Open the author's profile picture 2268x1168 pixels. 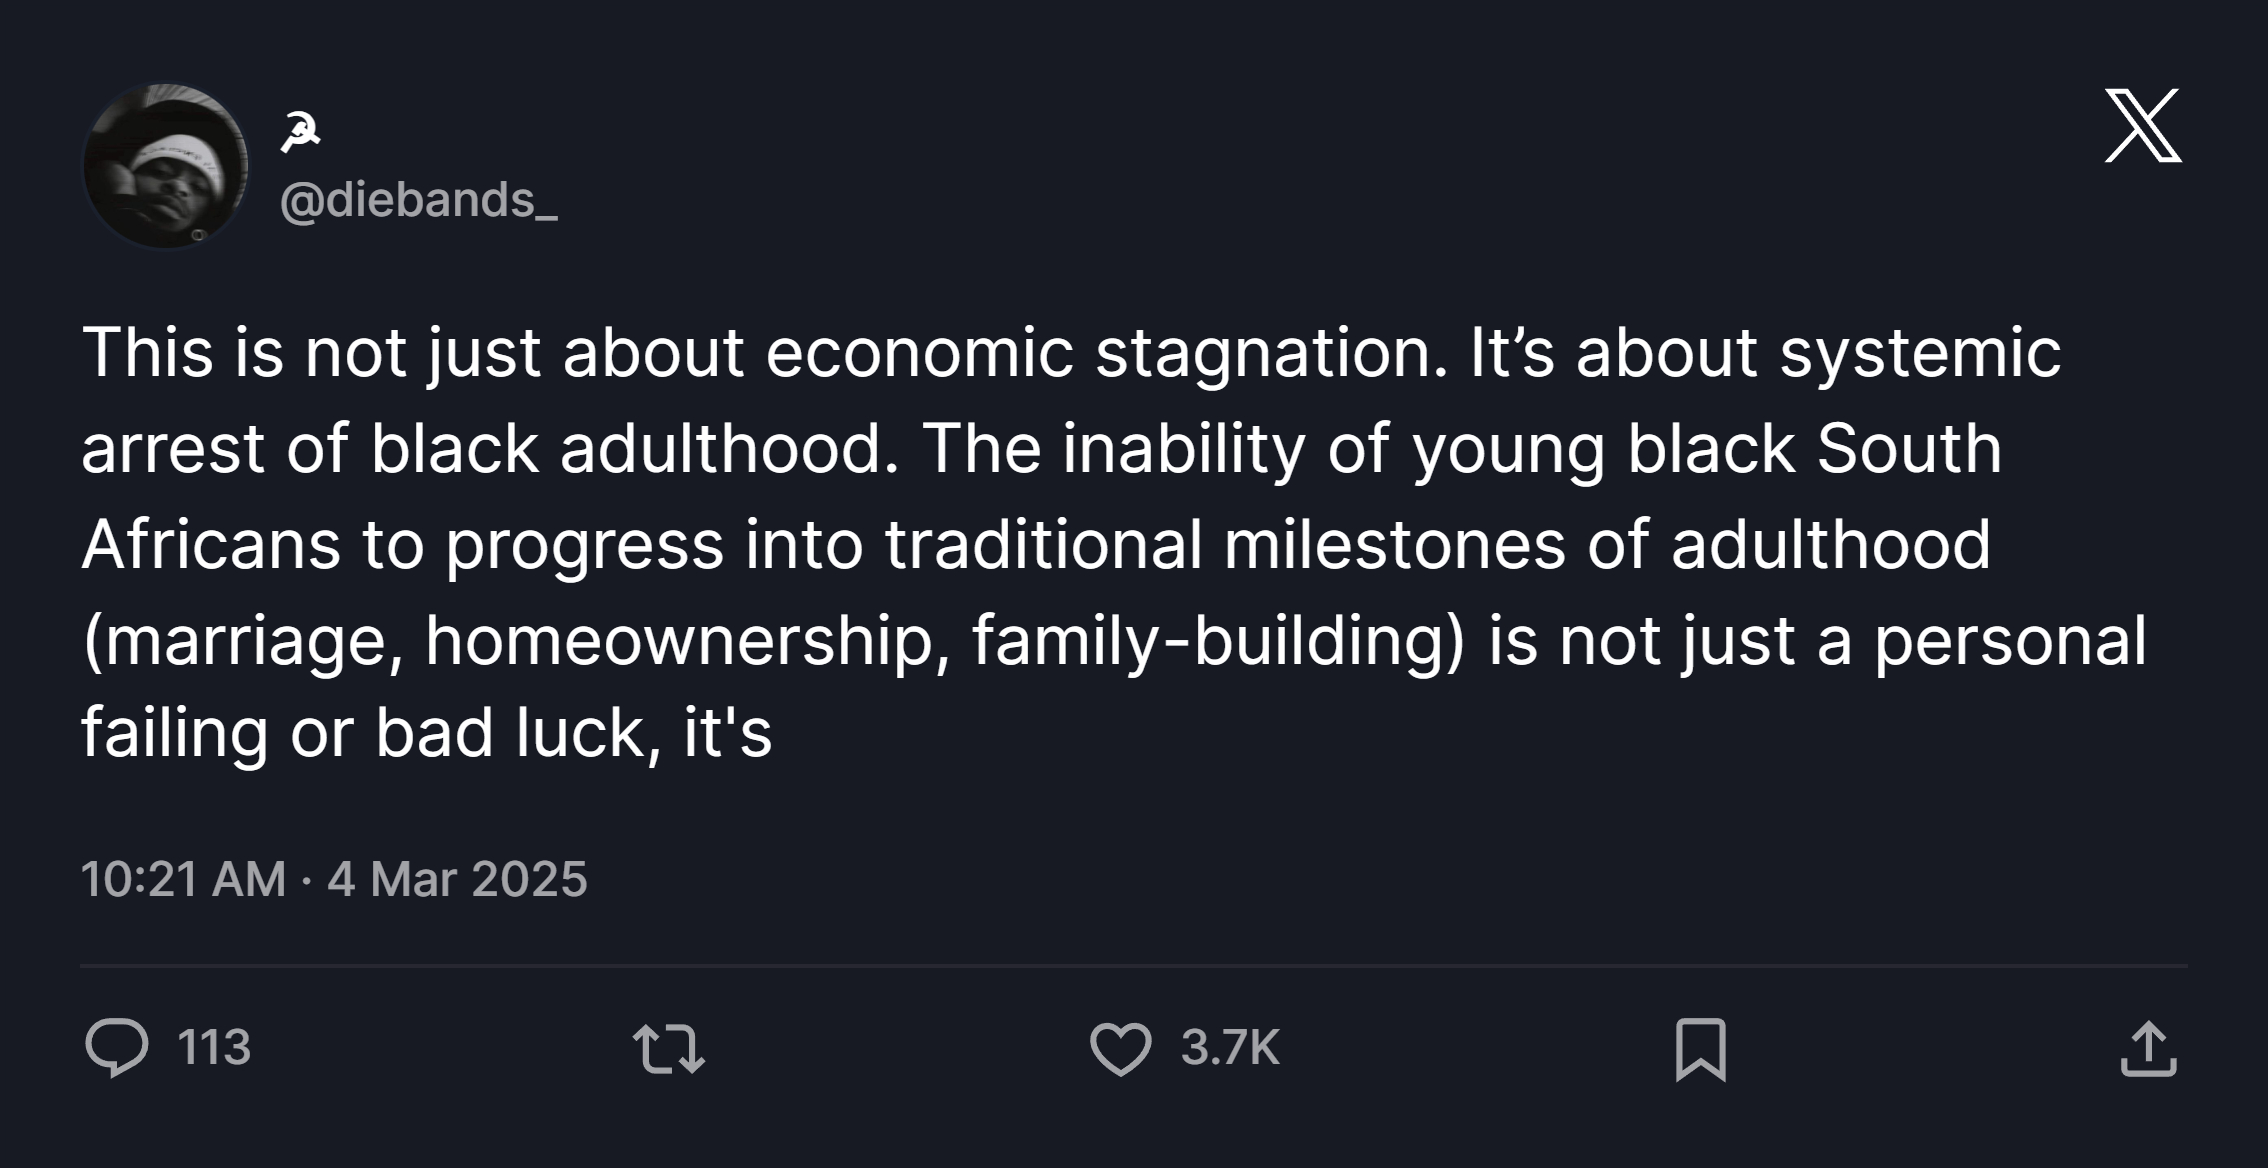166,166
